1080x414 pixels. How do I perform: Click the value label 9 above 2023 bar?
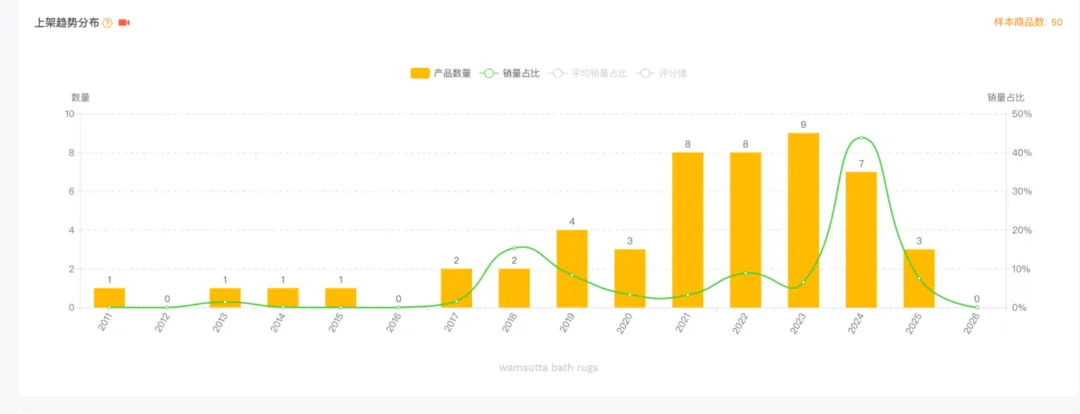pos(804,125)
